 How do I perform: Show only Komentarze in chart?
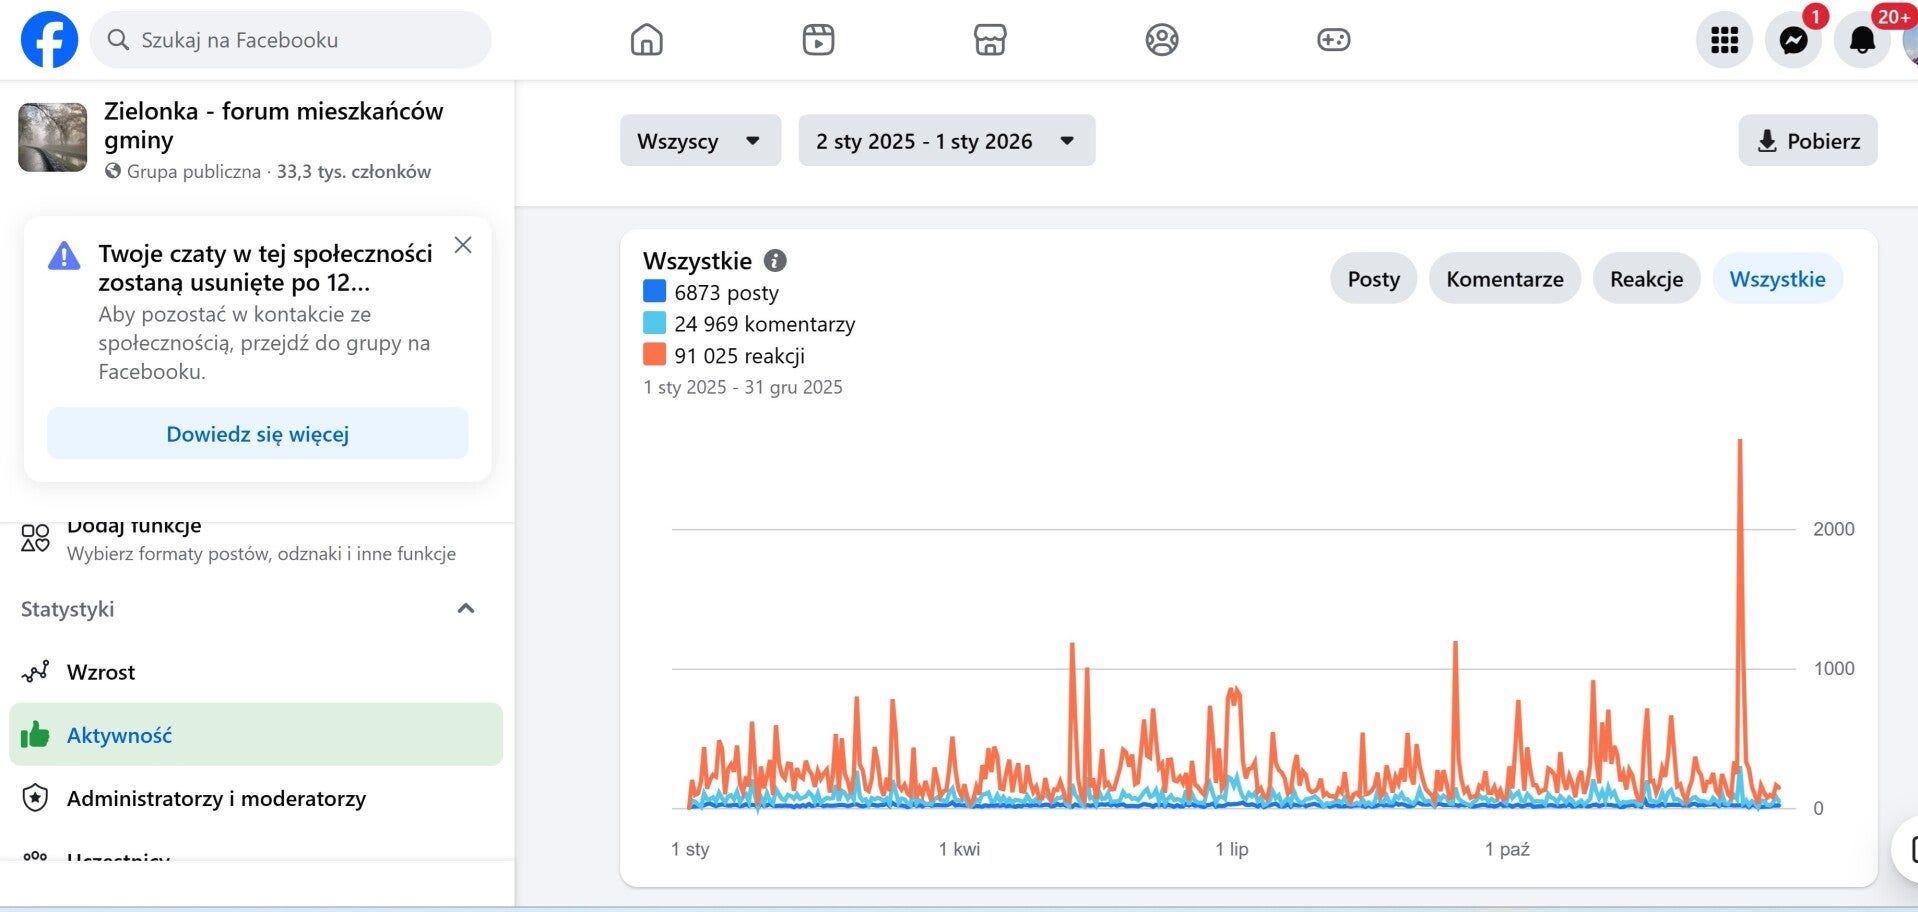1504,279
